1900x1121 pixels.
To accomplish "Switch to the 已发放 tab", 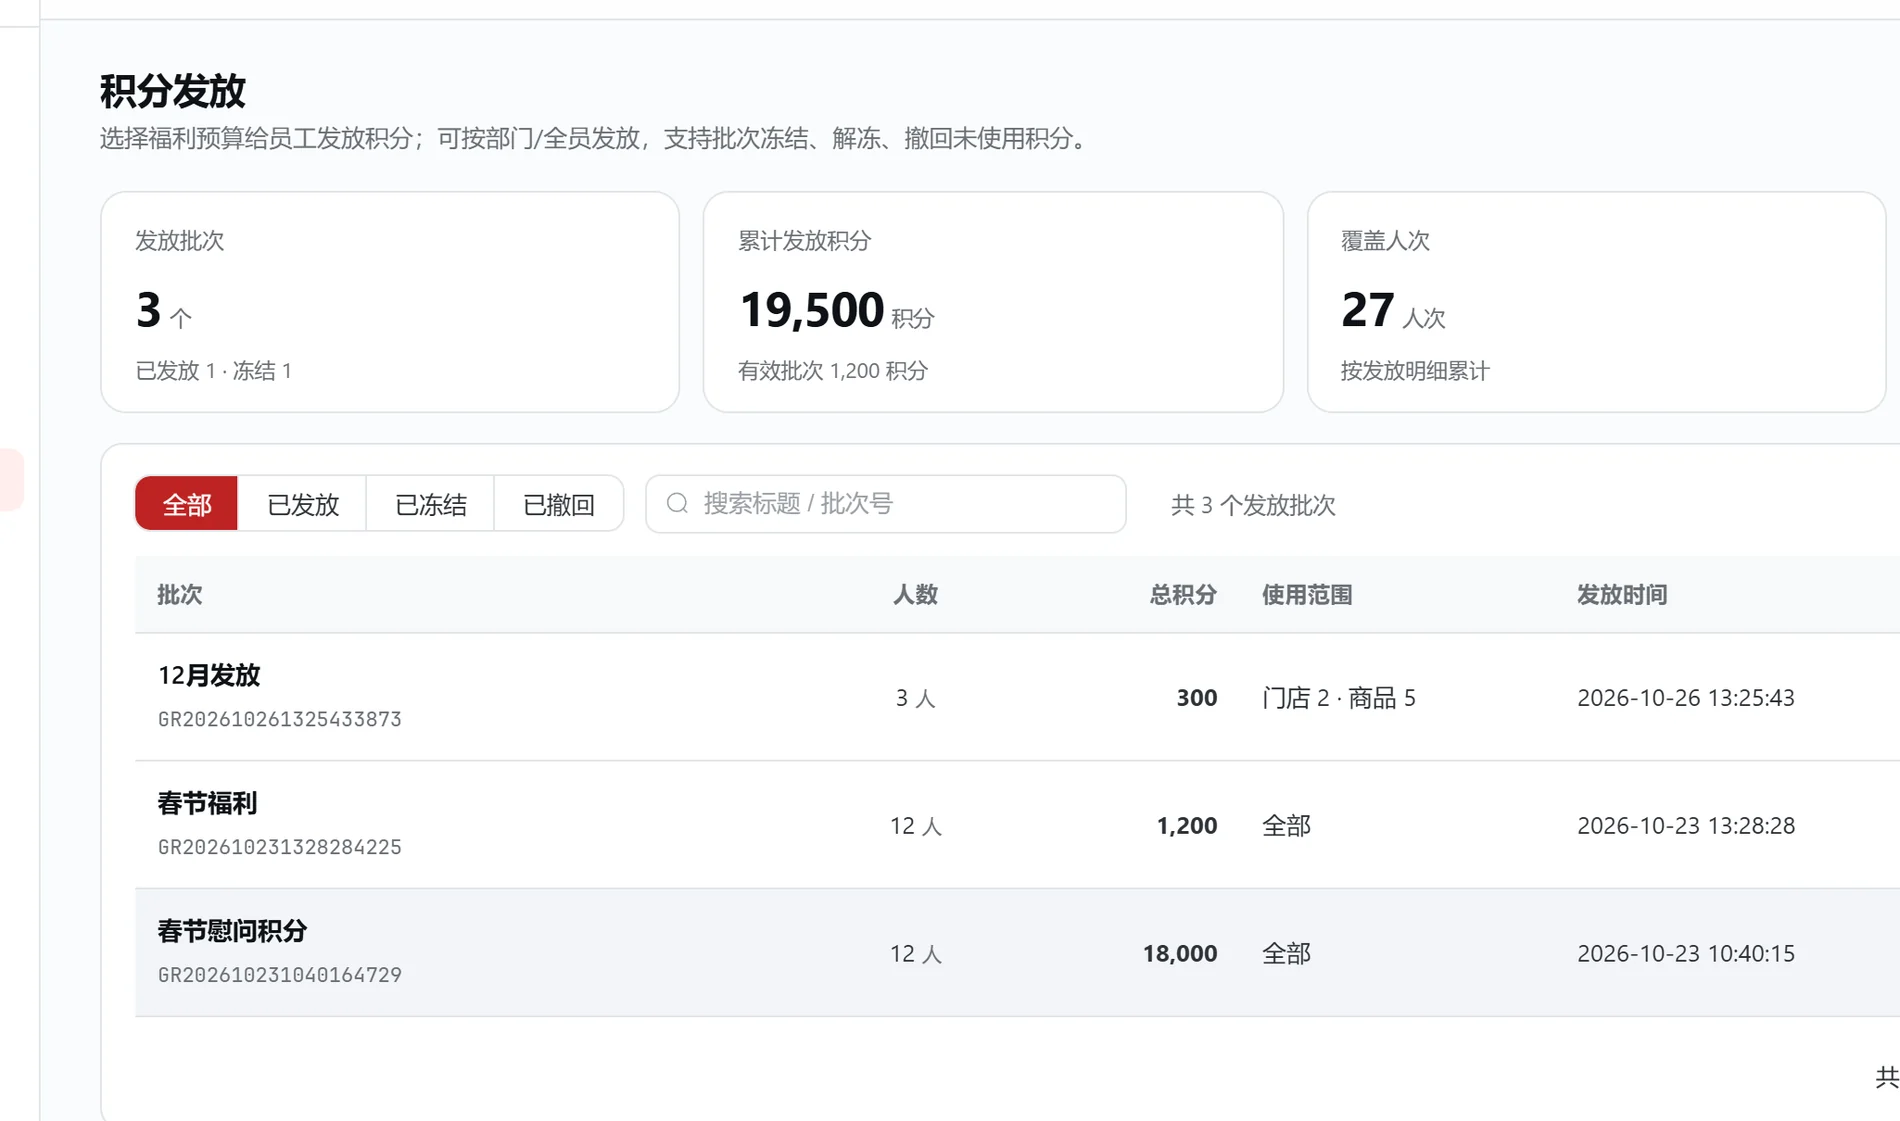I will [x=303, y=504].
